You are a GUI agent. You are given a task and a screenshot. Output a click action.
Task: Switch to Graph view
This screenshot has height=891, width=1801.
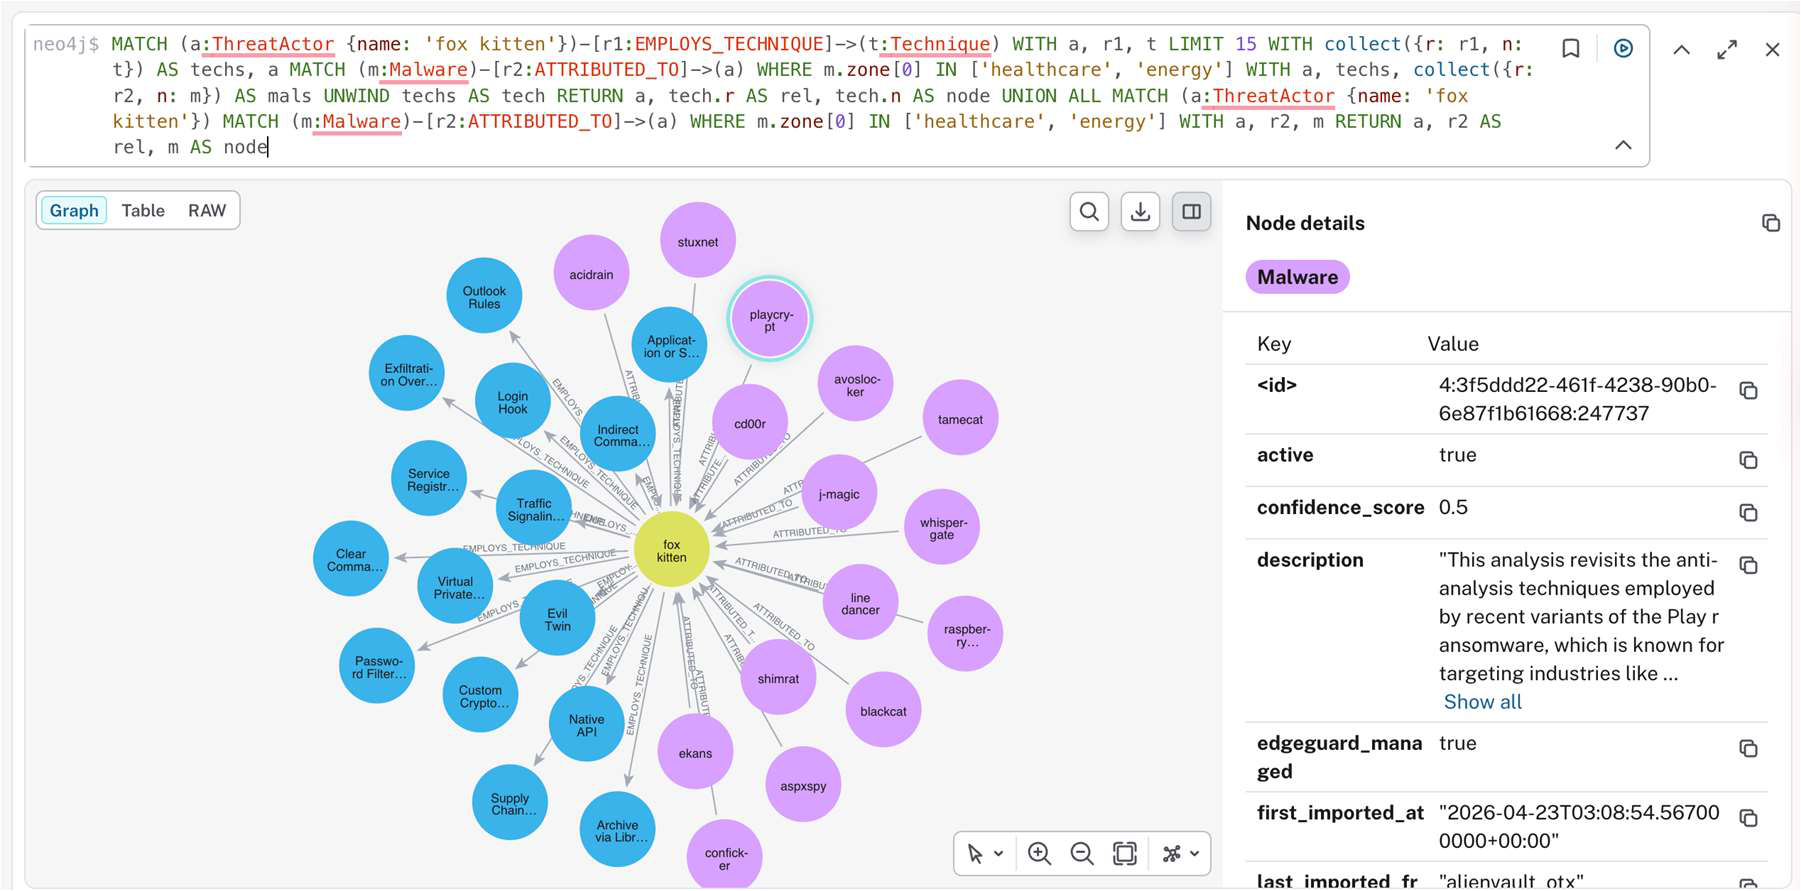[74, 211]
